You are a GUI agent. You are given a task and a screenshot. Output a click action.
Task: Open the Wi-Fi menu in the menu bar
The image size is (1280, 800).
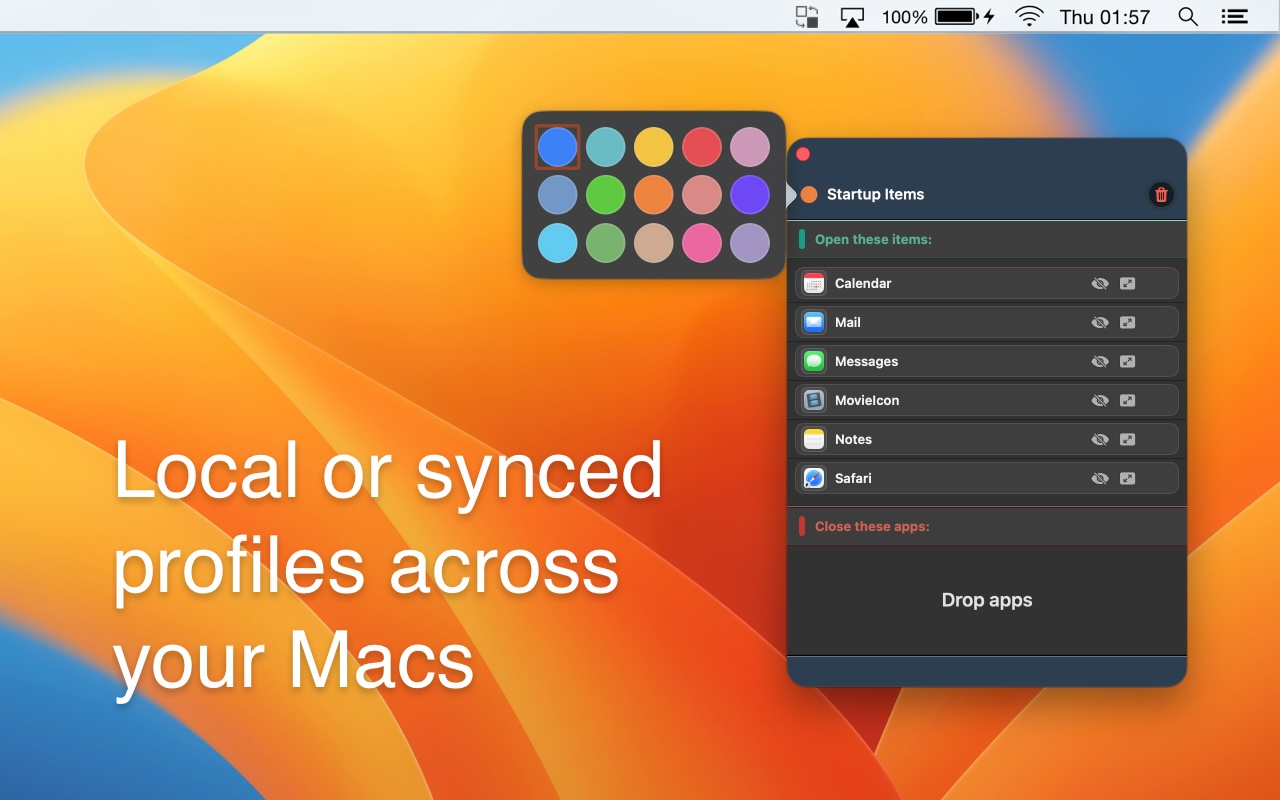1029,16
